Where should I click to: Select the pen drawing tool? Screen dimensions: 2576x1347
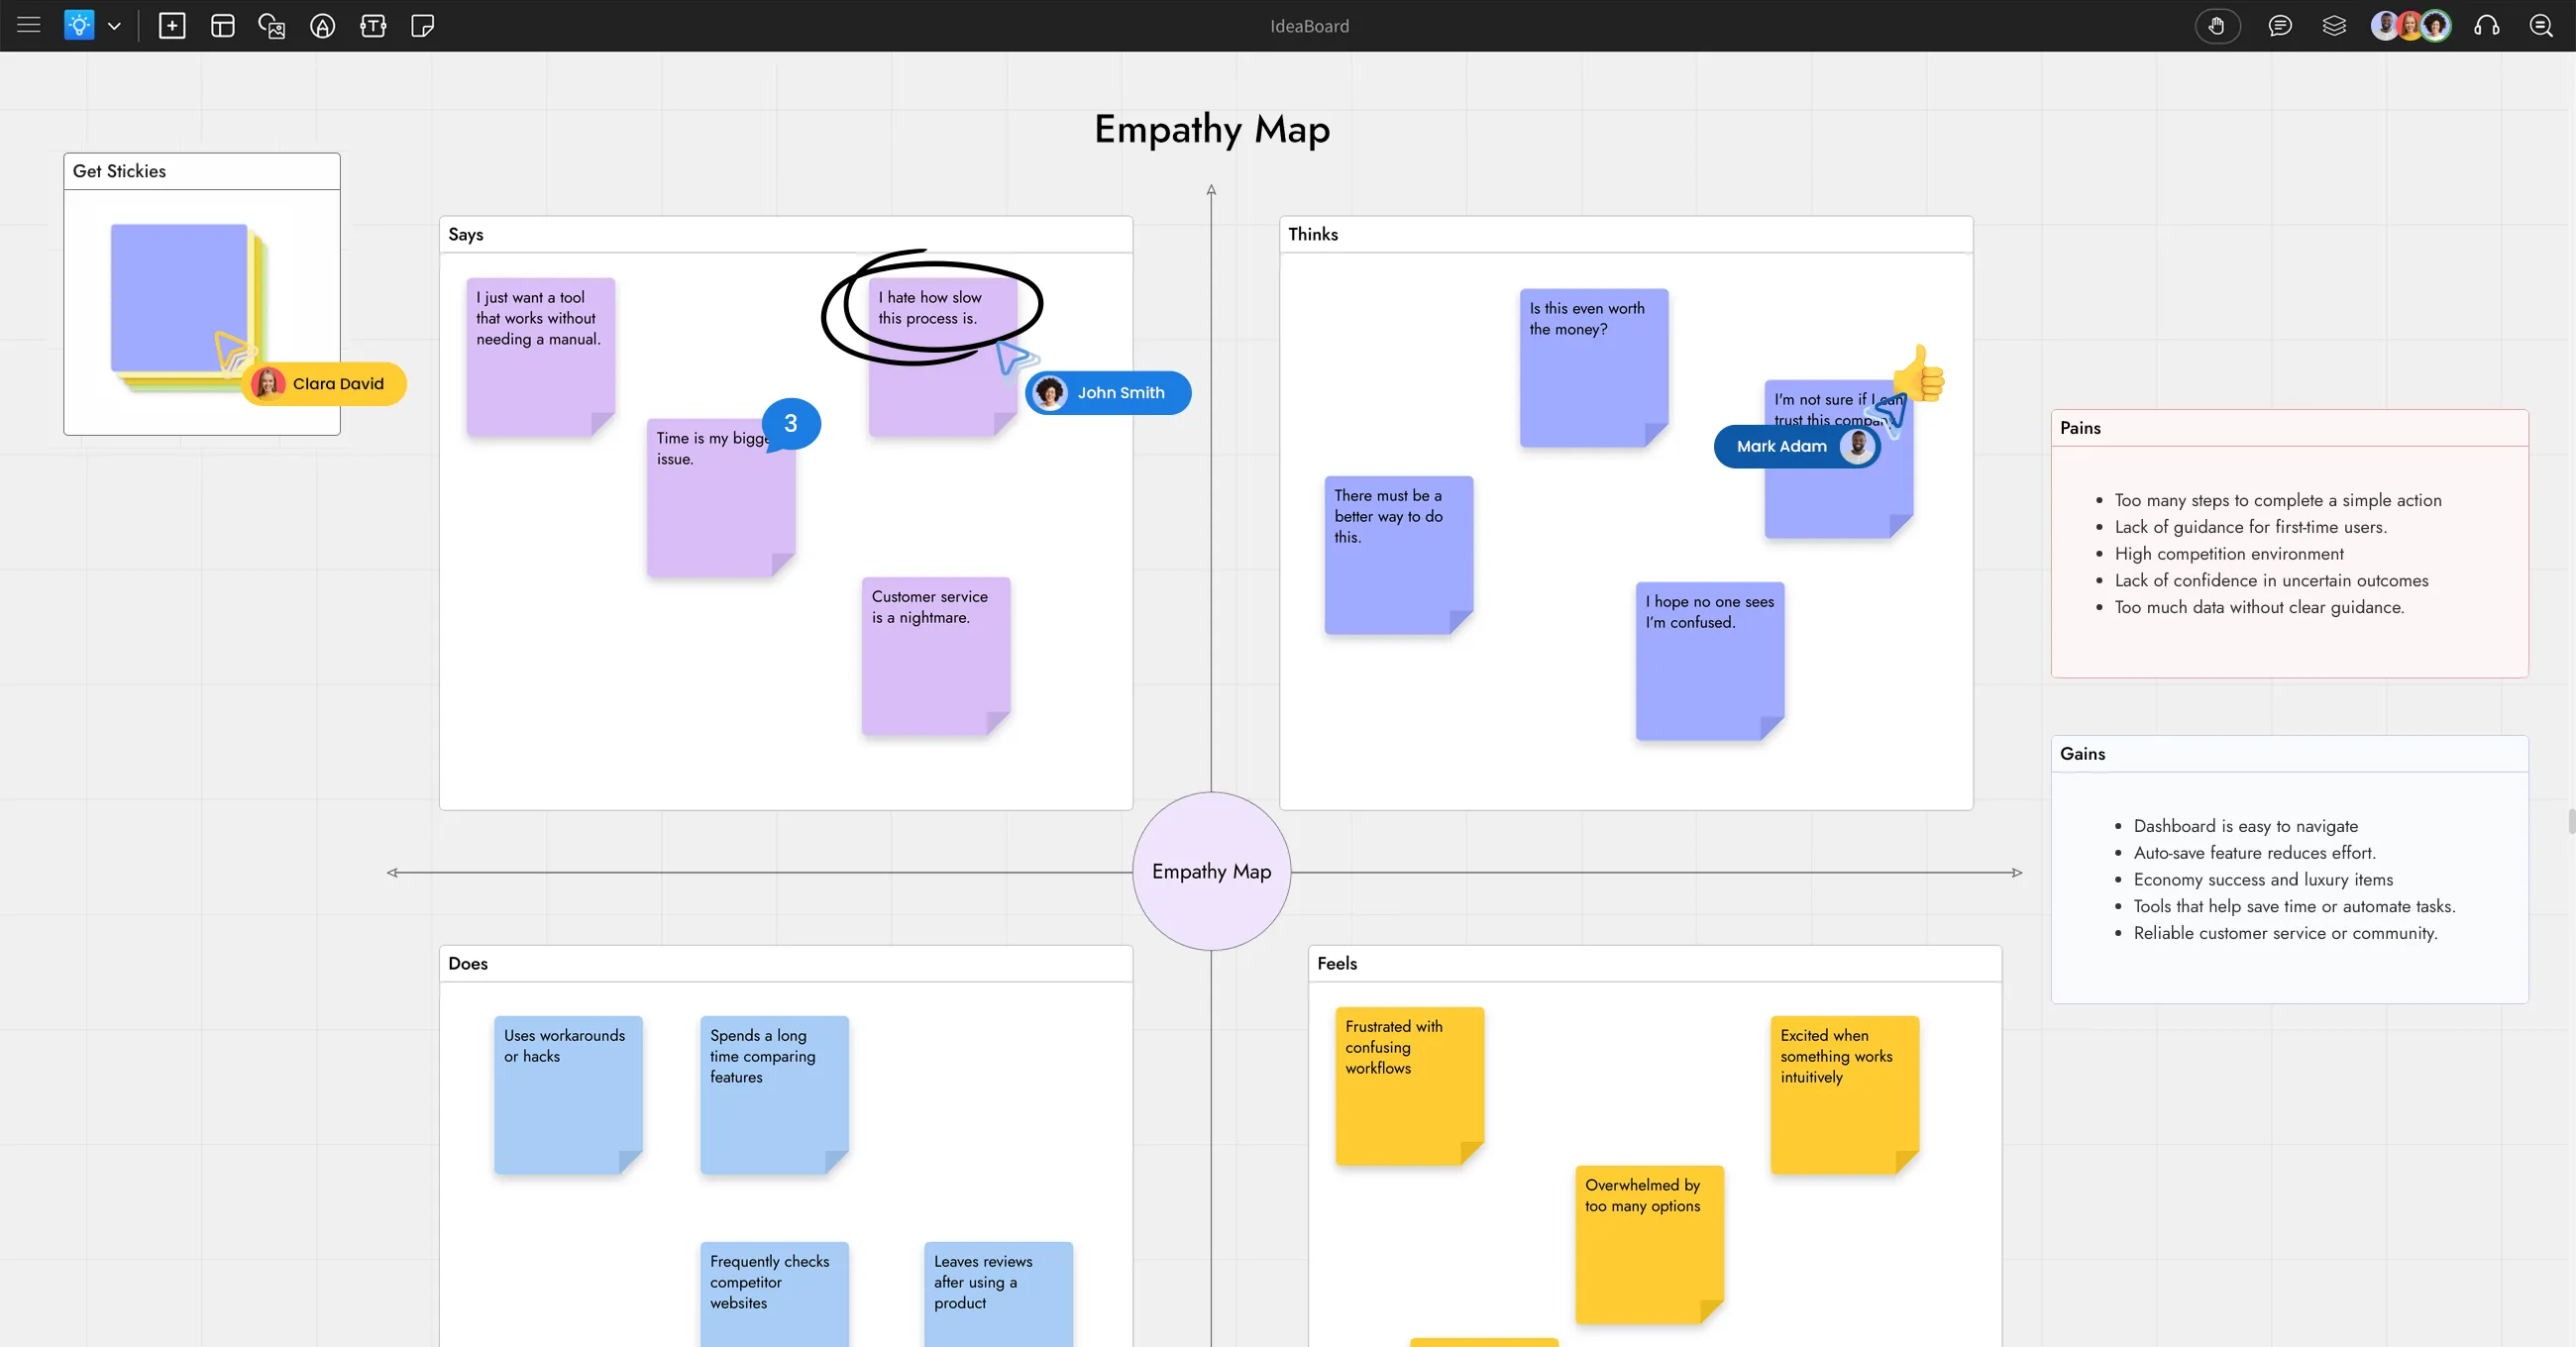click(322, 26)
